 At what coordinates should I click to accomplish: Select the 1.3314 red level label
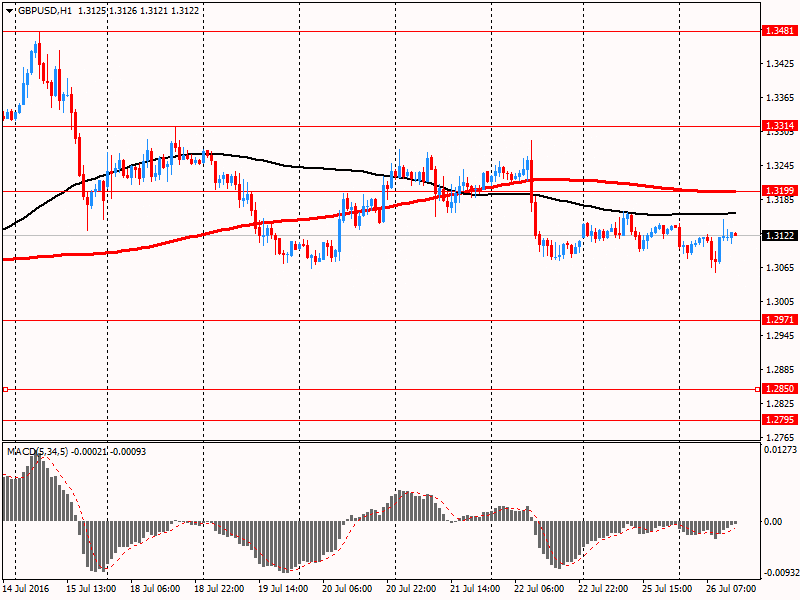pyautogui.click(x=780, y=126)
